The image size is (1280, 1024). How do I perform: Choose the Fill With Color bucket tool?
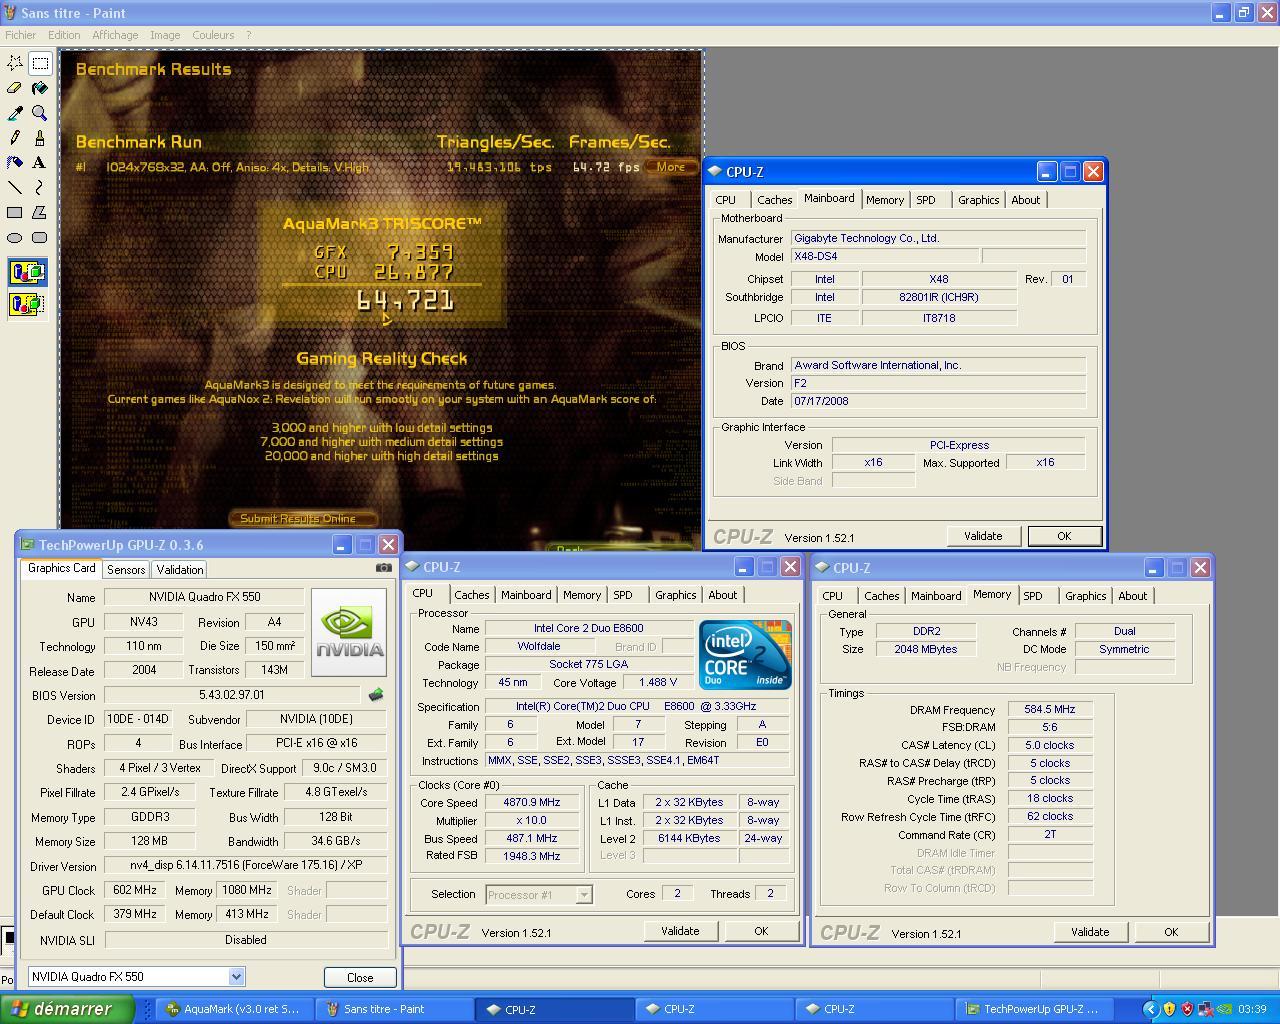[40, 88]
